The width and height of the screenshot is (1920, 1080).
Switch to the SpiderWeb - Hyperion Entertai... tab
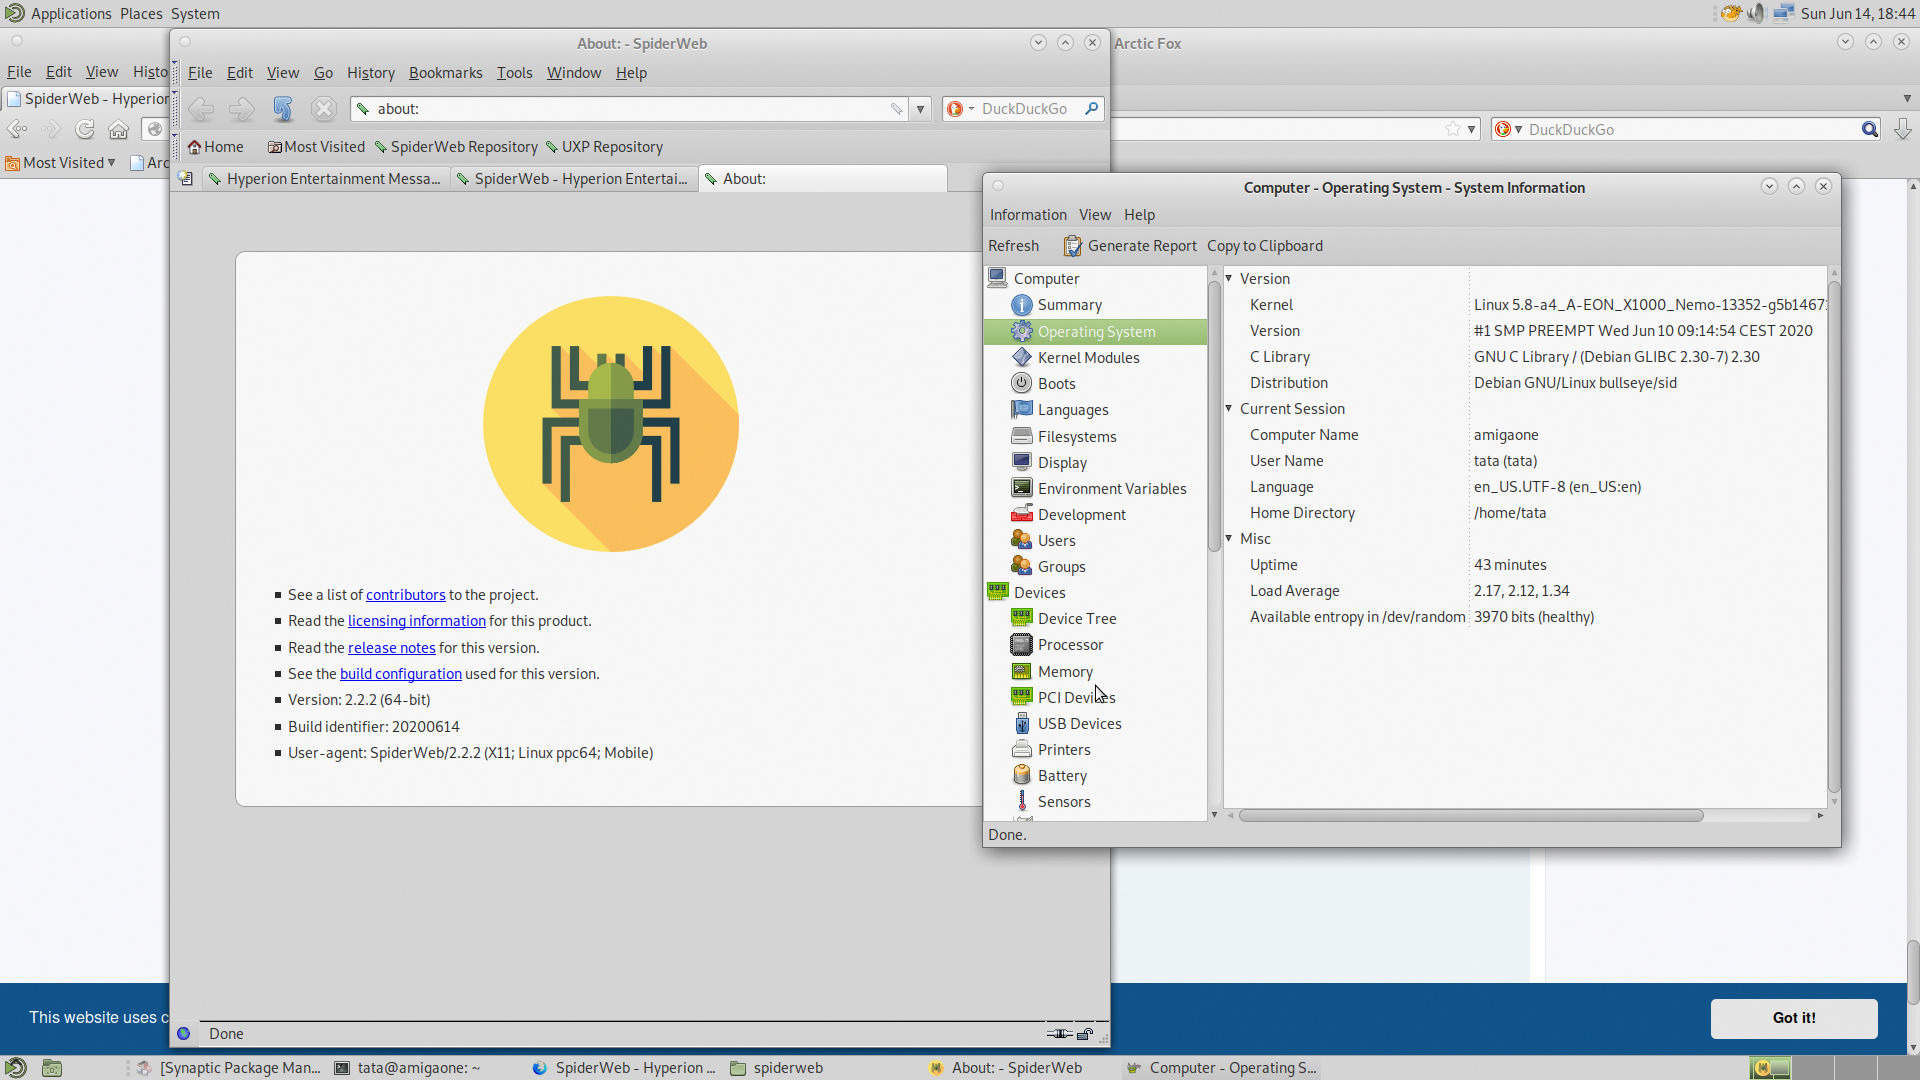(x=572, y=179)
